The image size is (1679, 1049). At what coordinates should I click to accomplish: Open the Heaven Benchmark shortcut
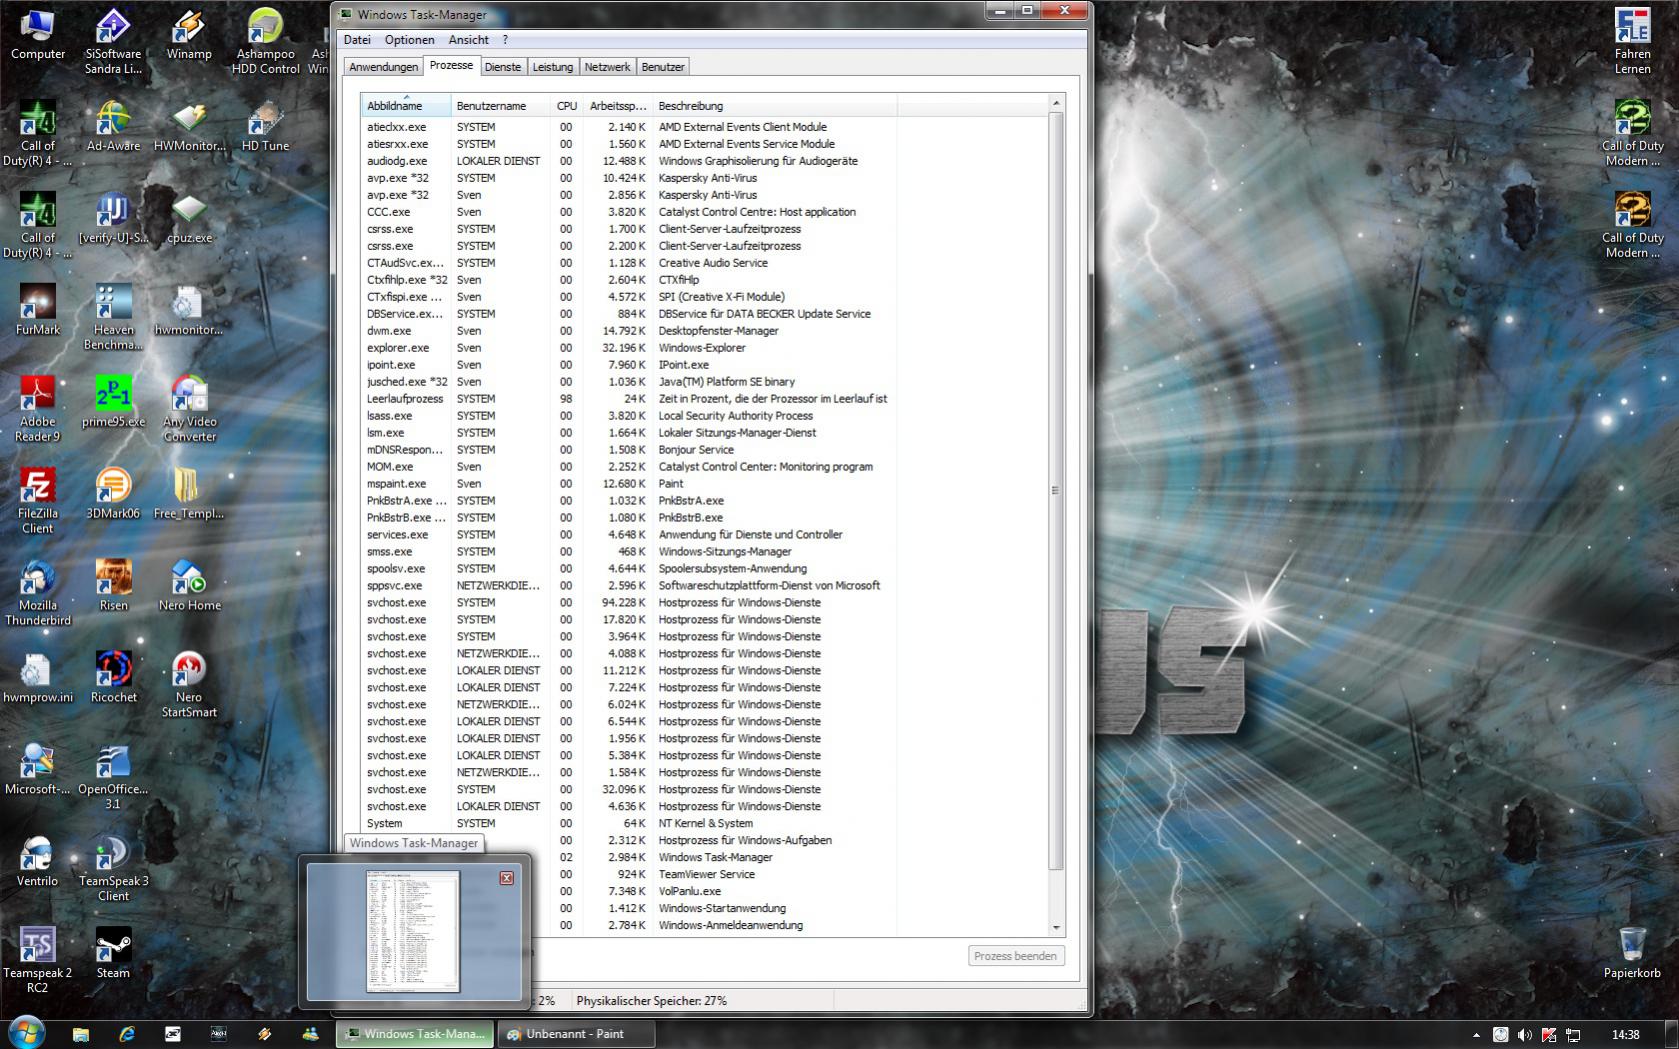(113, 318)
